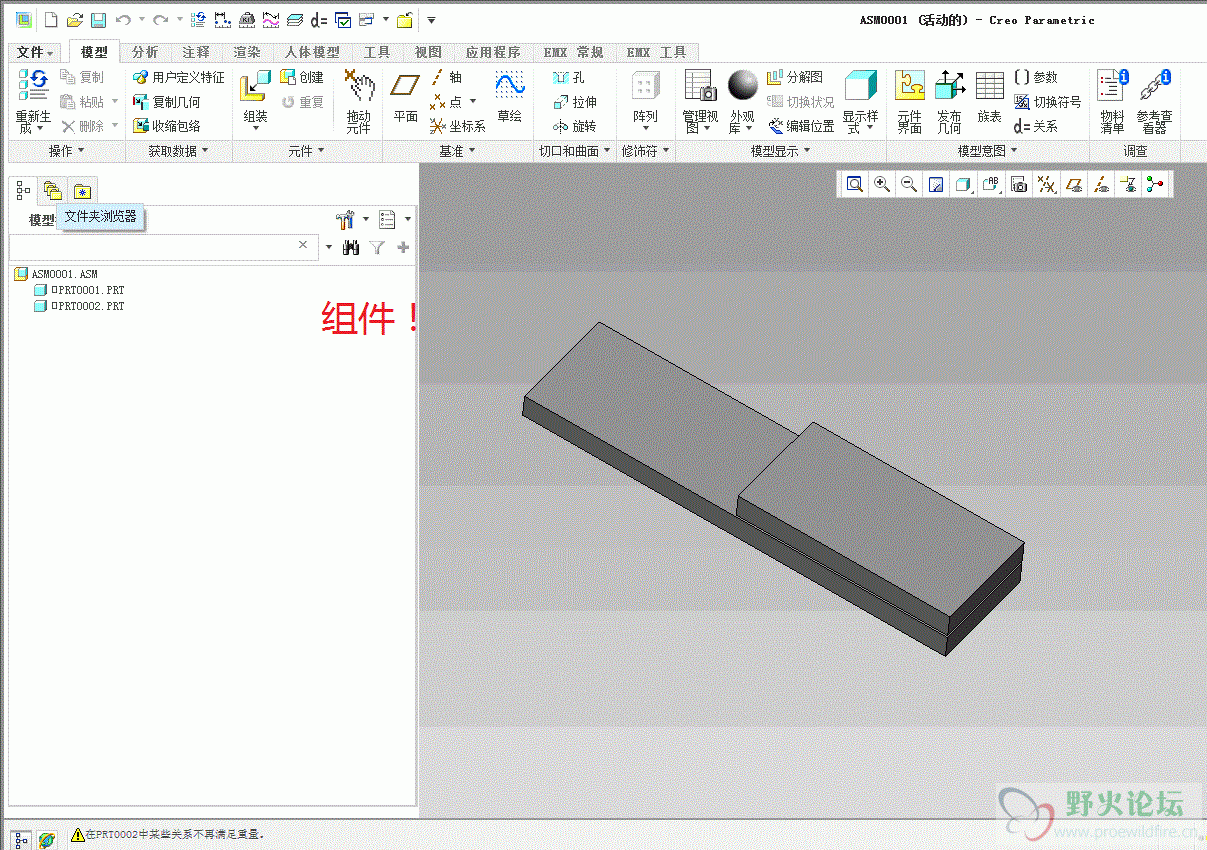Expand the 切口和曲面 group dropdown
The width and height of the screenshot is (1207, 850).
tap(575, 151)
